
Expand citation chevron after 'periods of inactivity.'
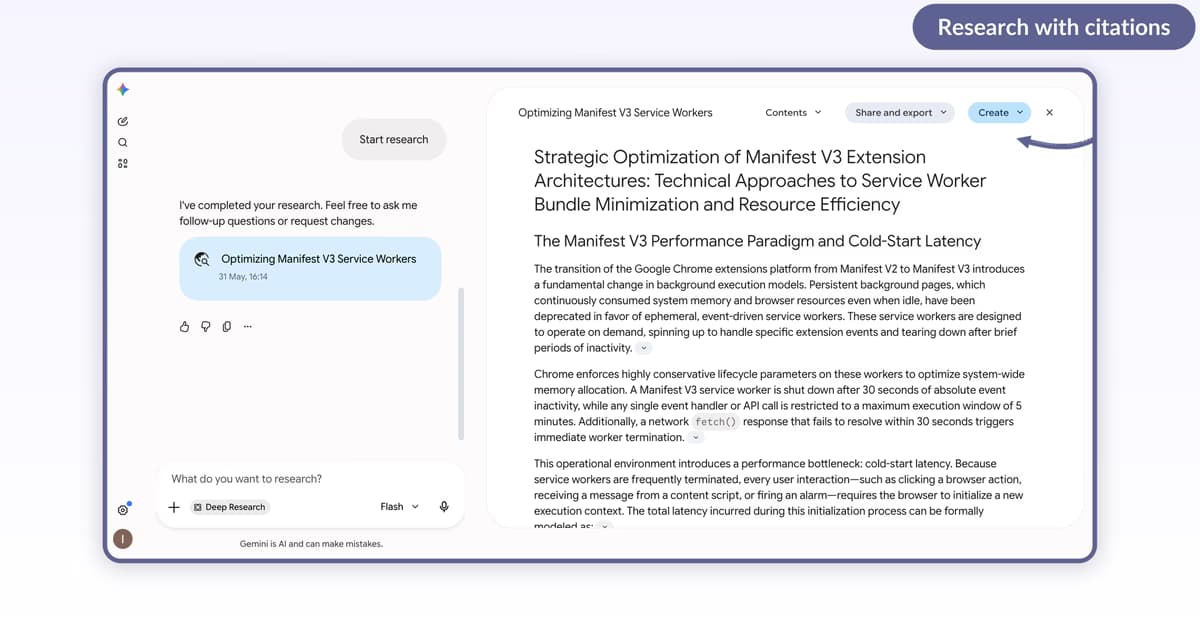tap(644, 348)
